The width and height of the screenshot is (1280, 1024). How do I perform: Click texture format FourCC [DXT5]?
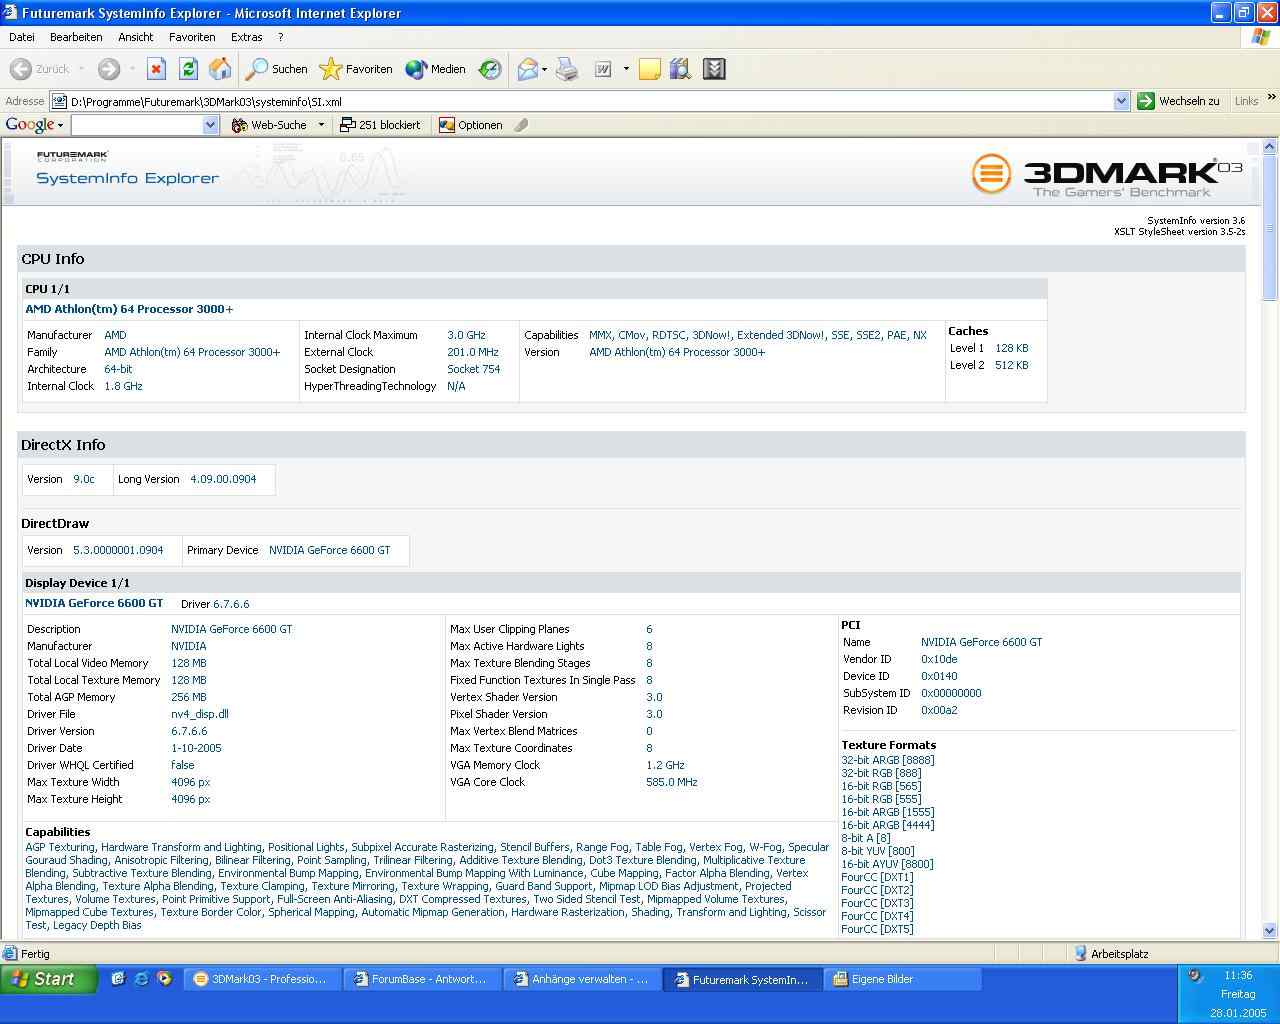click(877, 929)
